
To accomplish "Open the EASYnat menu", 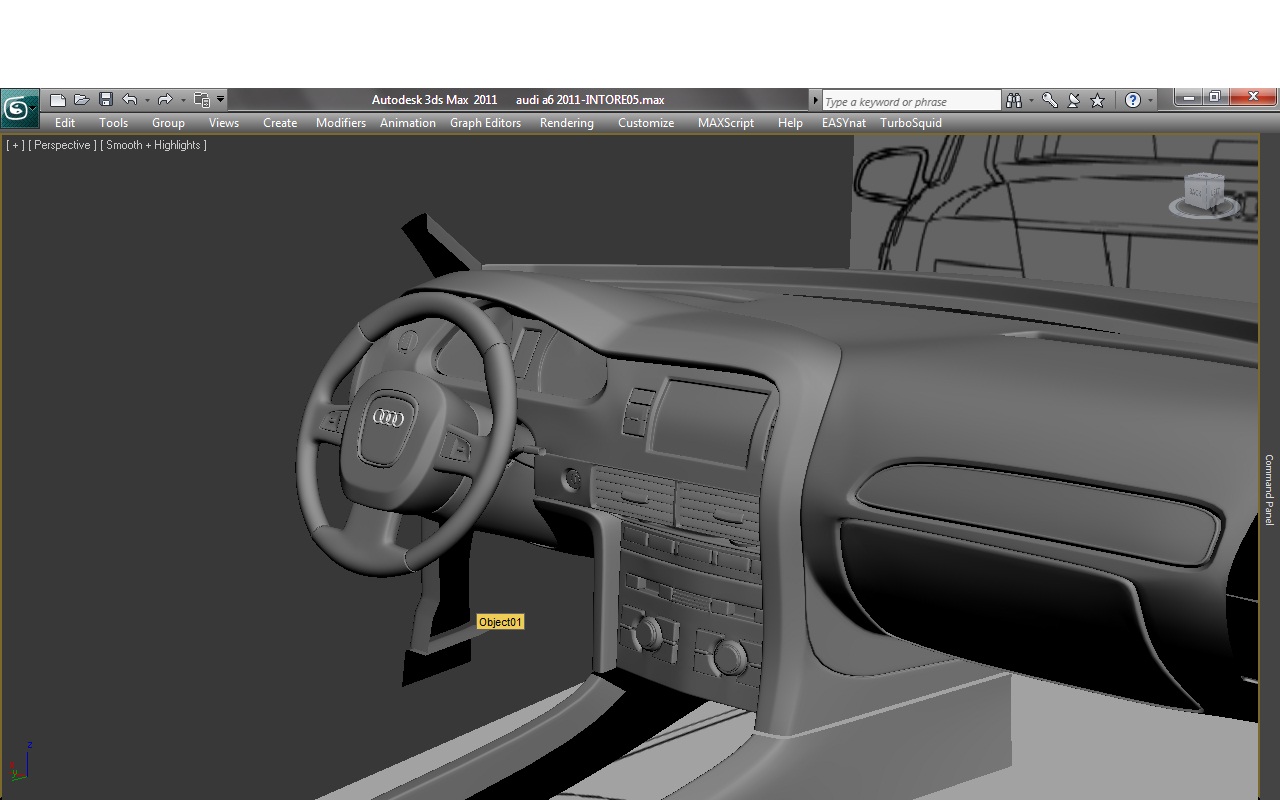I will pos(844,123).
